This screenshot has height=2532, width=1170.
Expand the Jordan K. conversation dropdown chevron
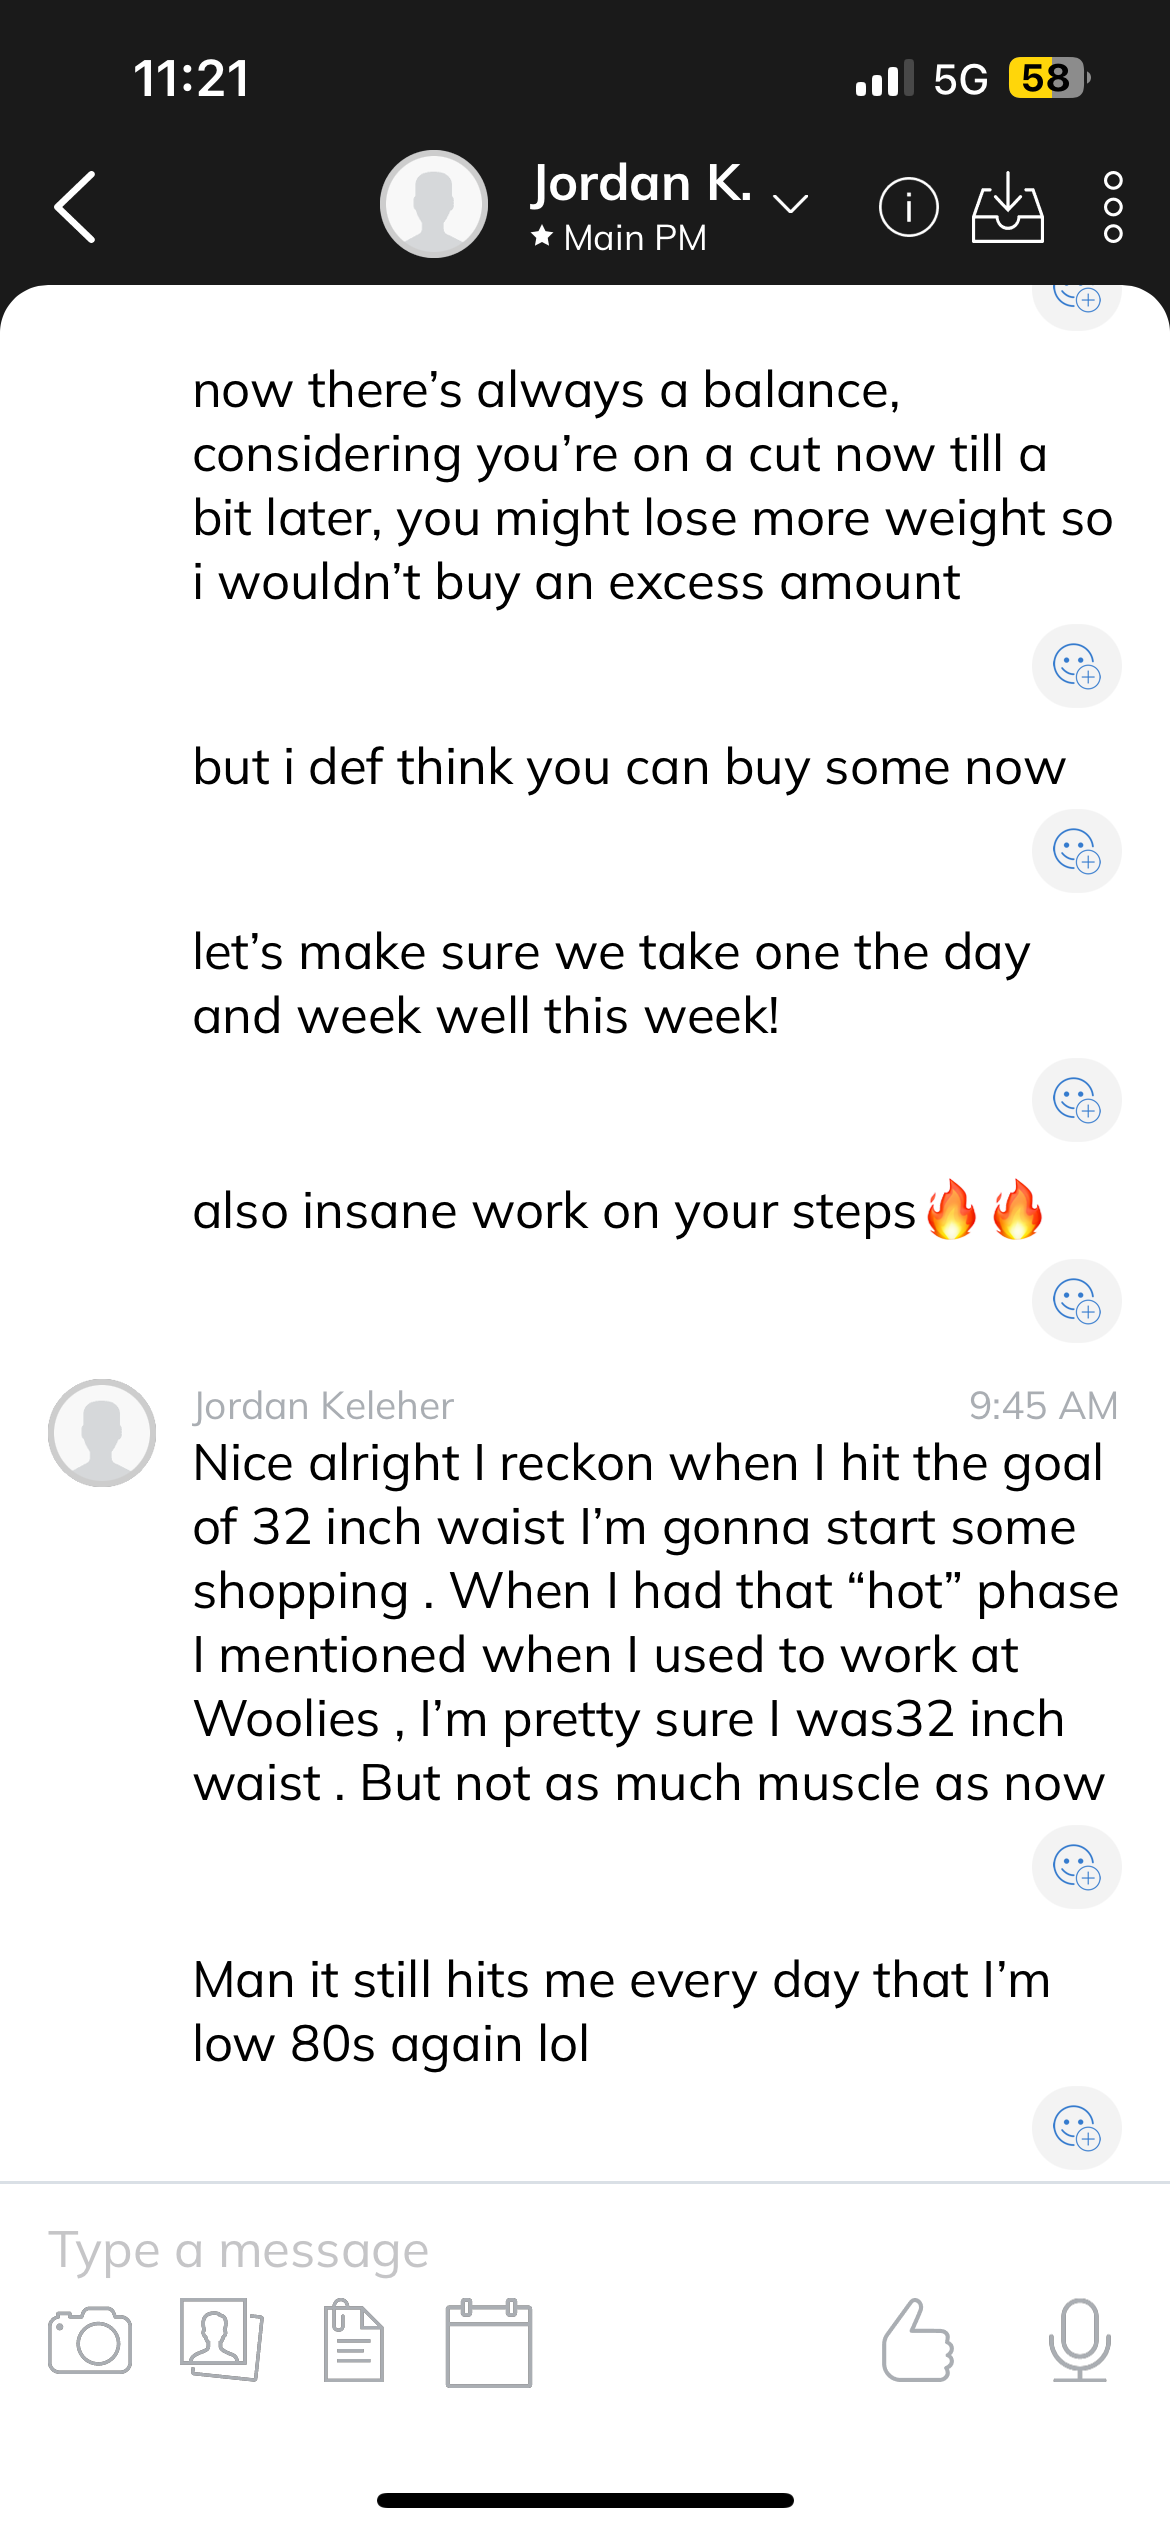[791, 205]
